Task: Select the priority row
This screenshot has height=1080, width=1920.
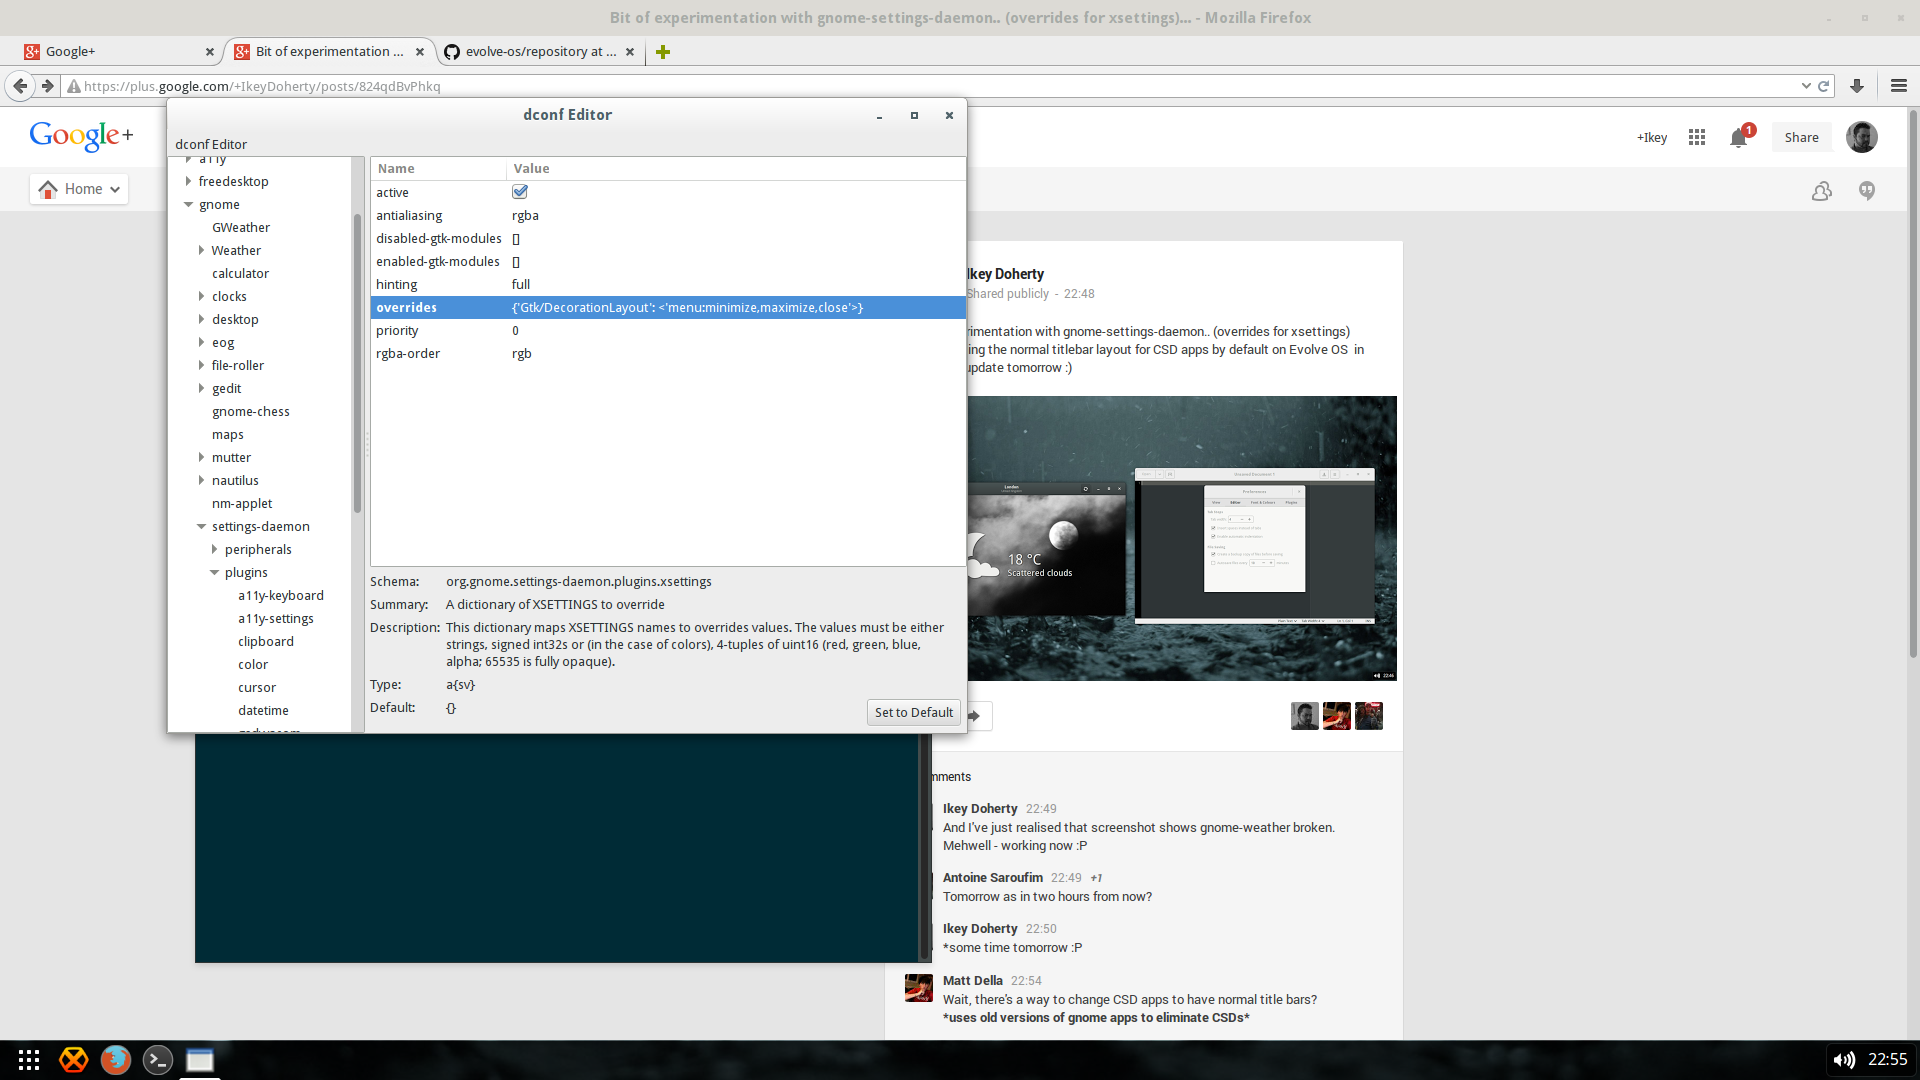Action: tap(668, 330)
